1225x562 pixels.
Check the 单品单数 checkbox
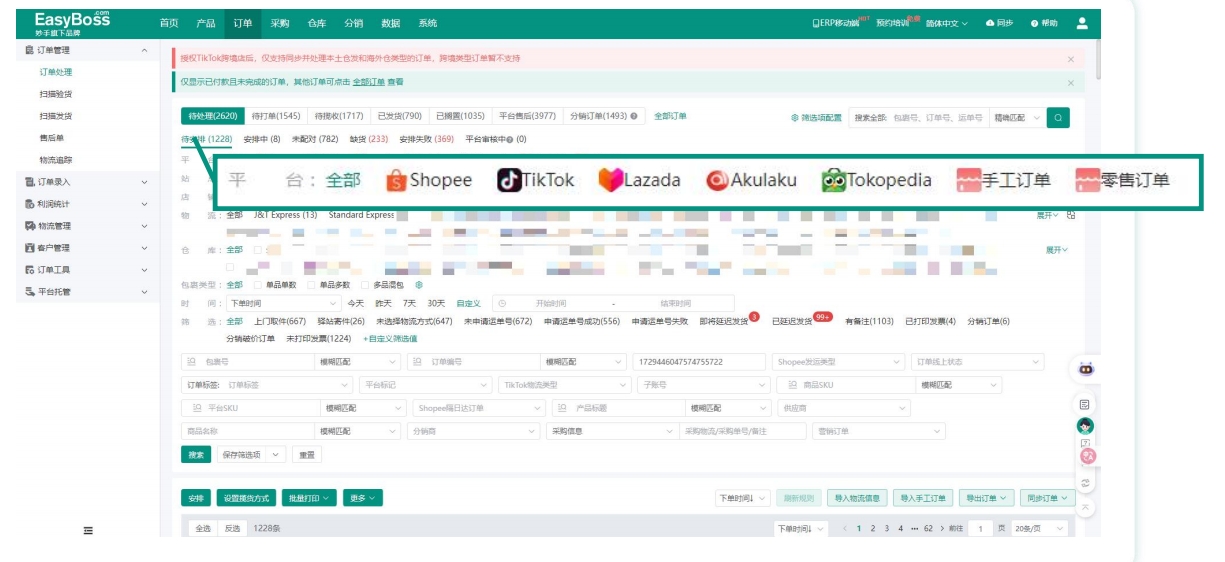click(x=257, y=285)
